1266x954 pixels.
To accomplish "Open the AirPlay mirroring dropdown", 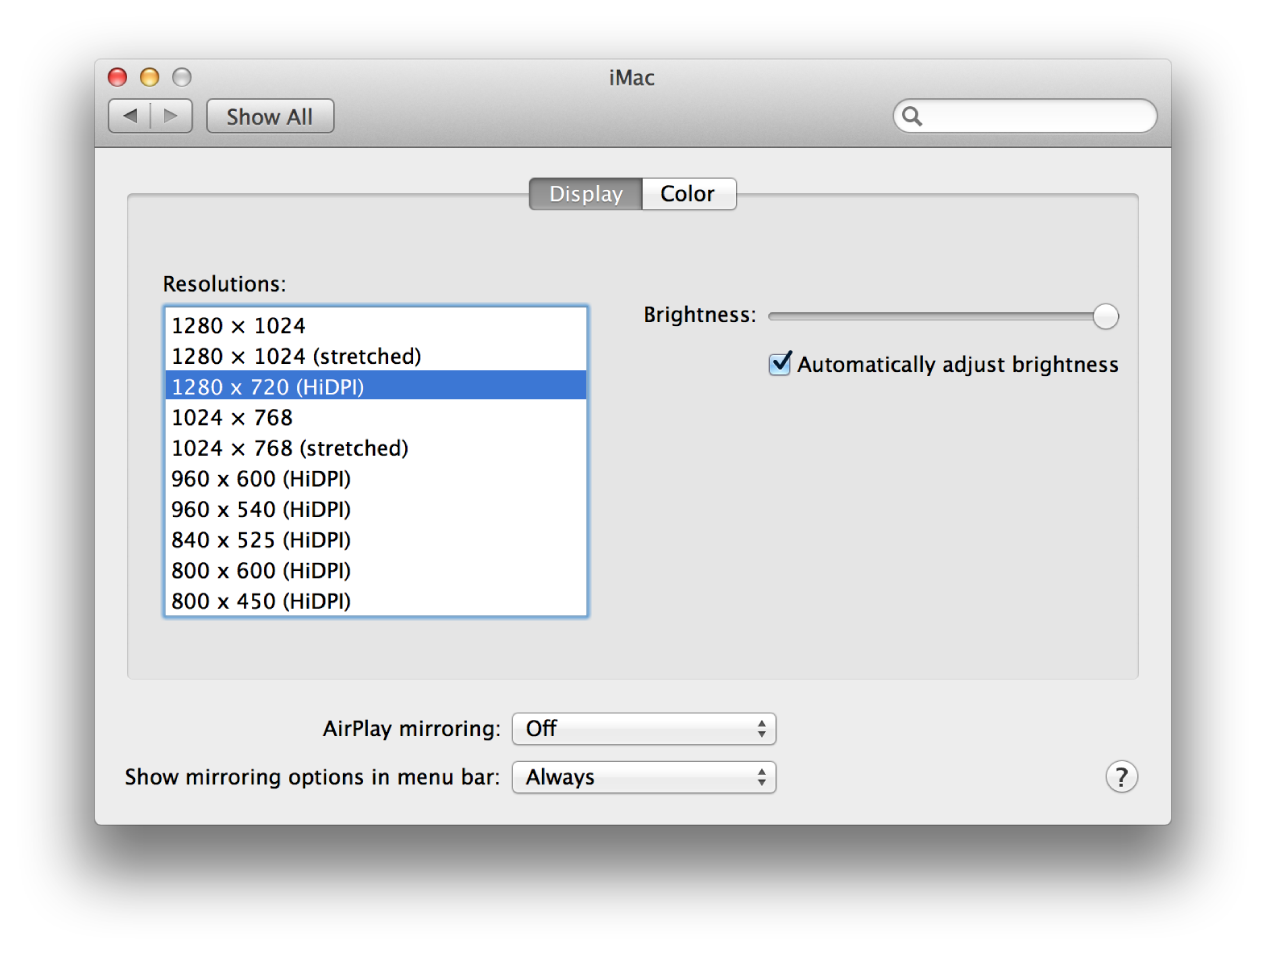I will click(644, 729).
